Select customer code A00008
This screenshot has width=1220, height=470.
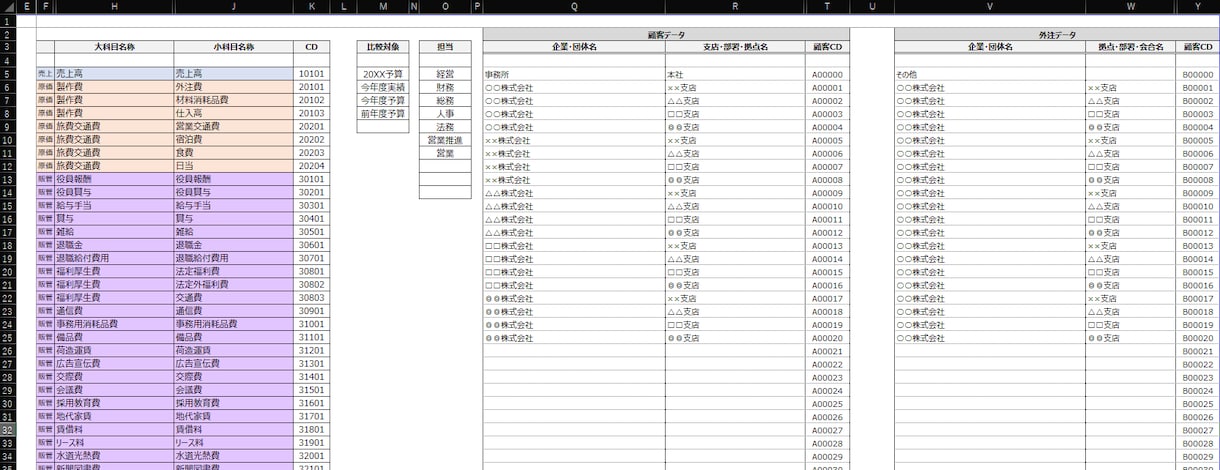pos(827,180)
